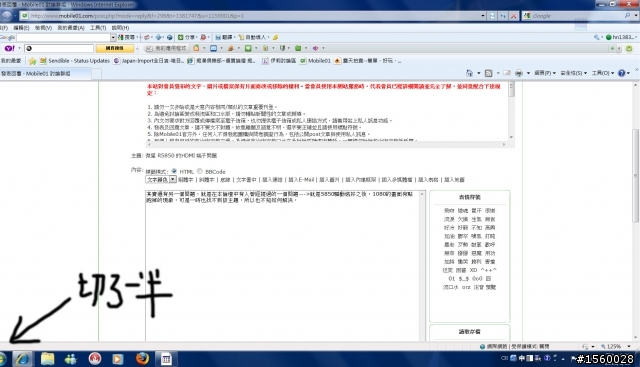
Task: Click the Windows Media Player taskbar icon
Action: click(118, 359)
